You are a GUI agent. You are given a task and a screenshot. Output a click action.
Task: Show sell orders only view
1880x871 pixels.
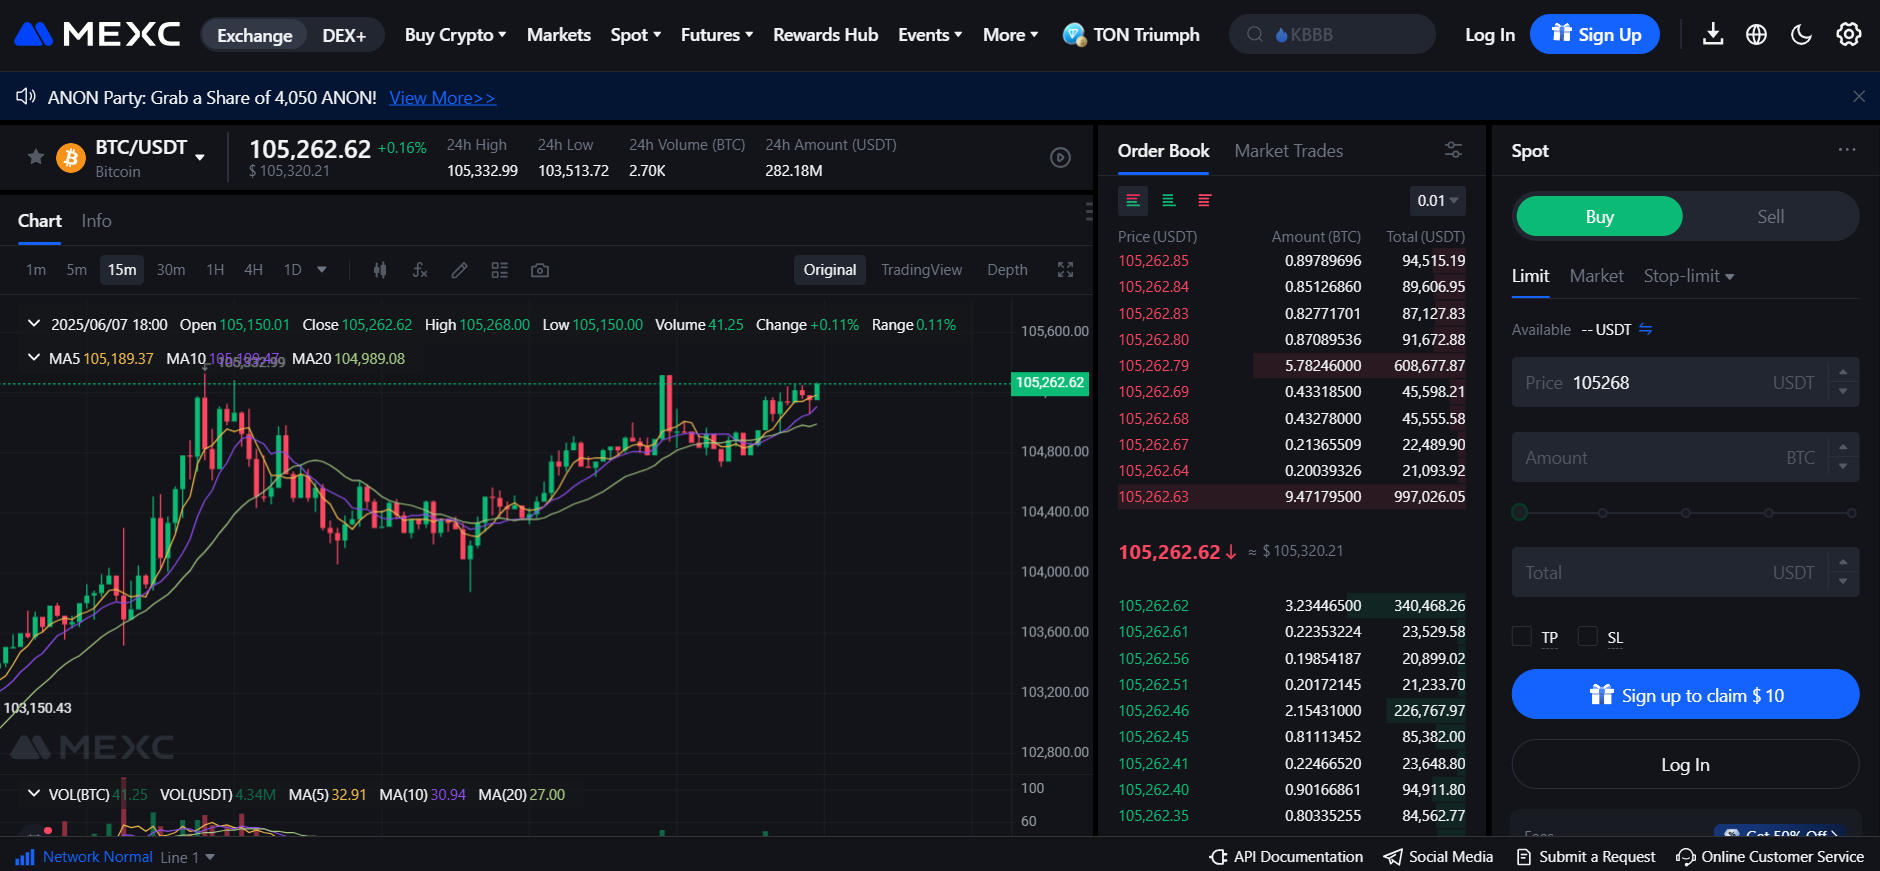[1205, 201]
